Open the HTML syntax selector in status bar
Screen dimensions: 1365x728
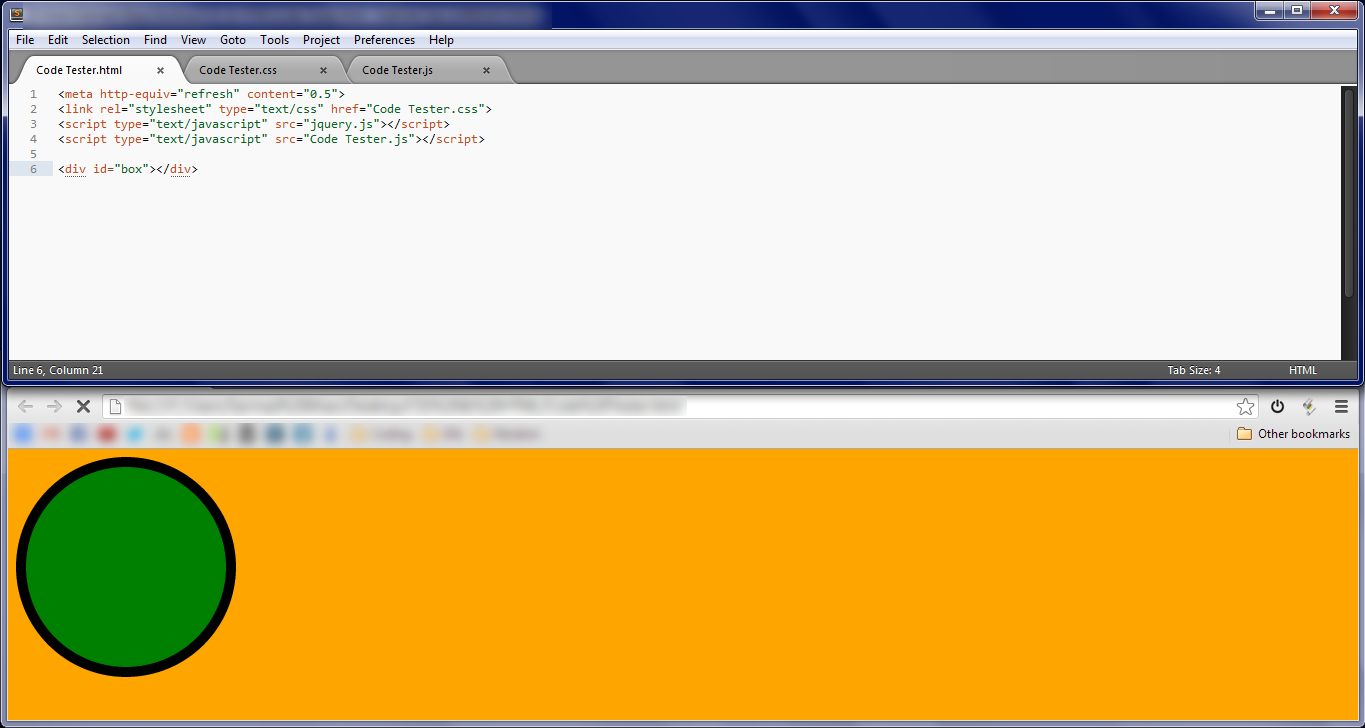pyautogui.click(x=1303, y=370)
